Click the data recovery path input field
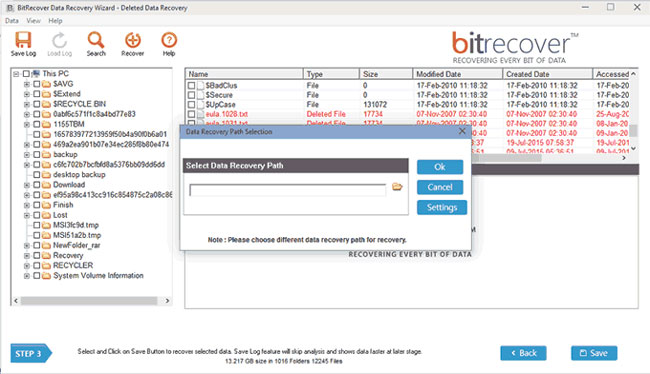The image size is (650, 374). tap(287, 190)
